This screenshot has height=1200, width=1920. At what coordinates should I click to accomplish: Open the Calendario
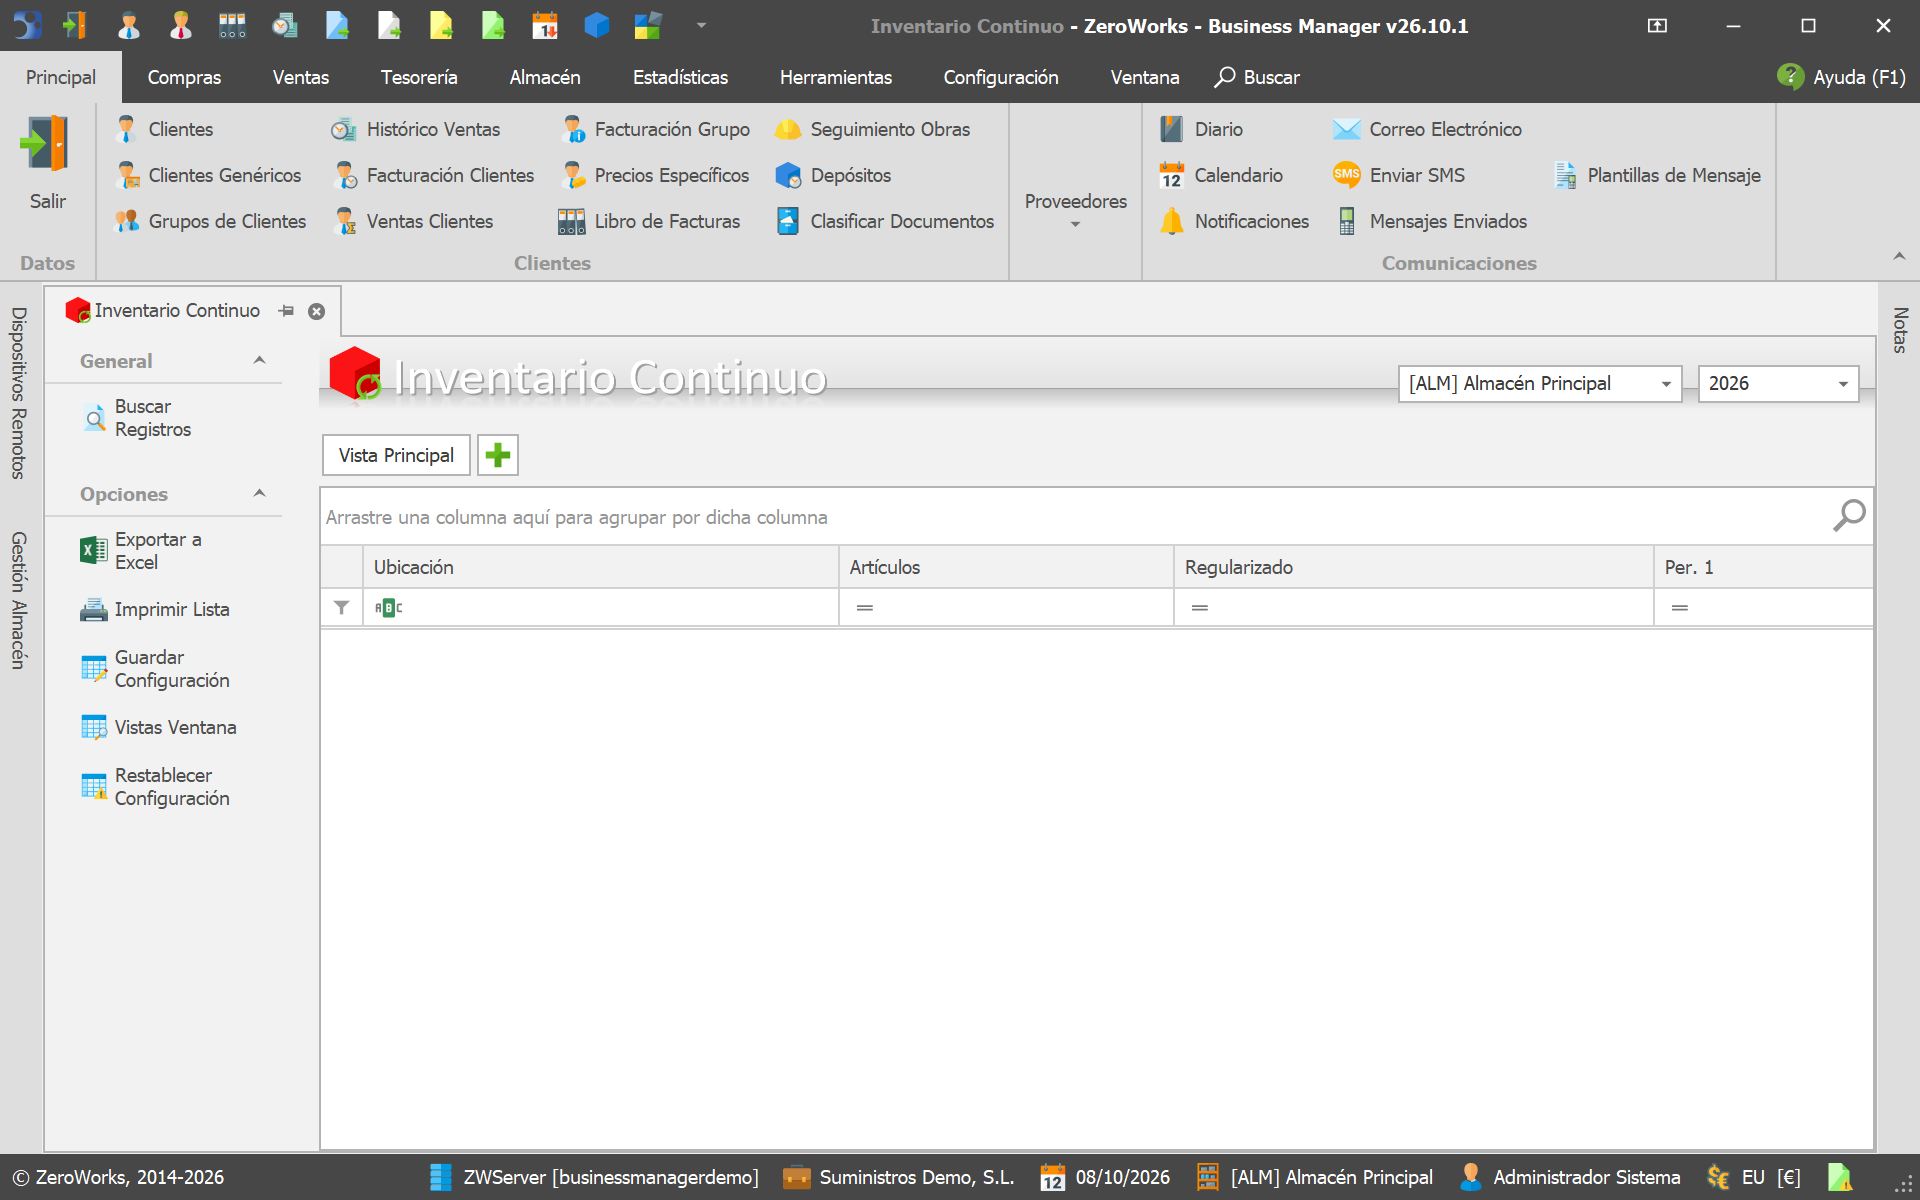(x=1221, y=175)
